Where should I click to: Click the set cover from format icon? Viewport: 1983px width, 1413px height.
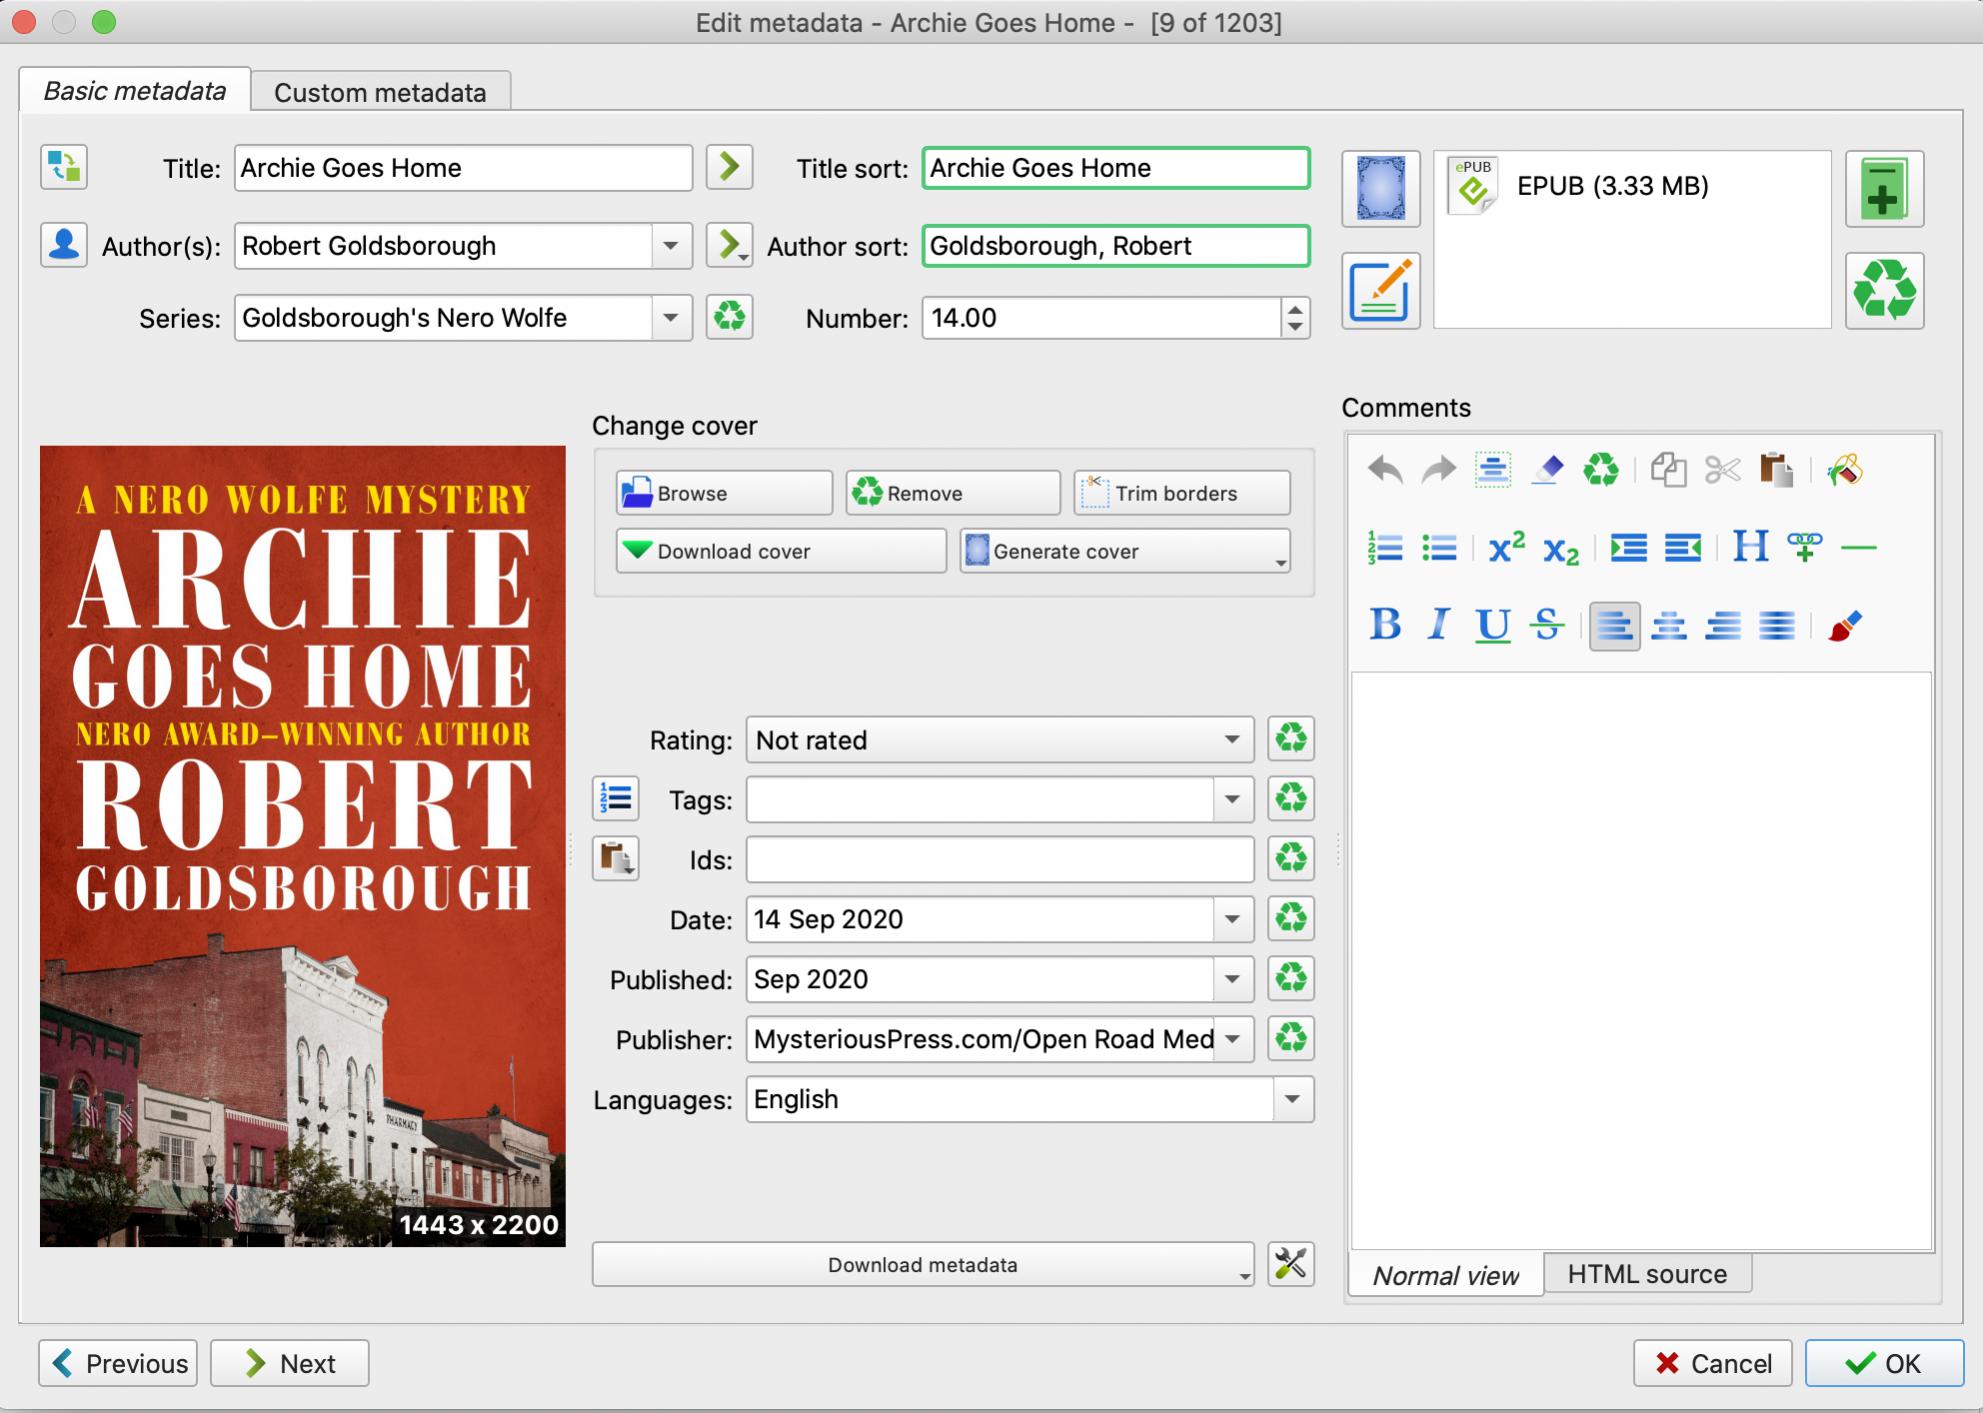click(x=1380, y=189)
